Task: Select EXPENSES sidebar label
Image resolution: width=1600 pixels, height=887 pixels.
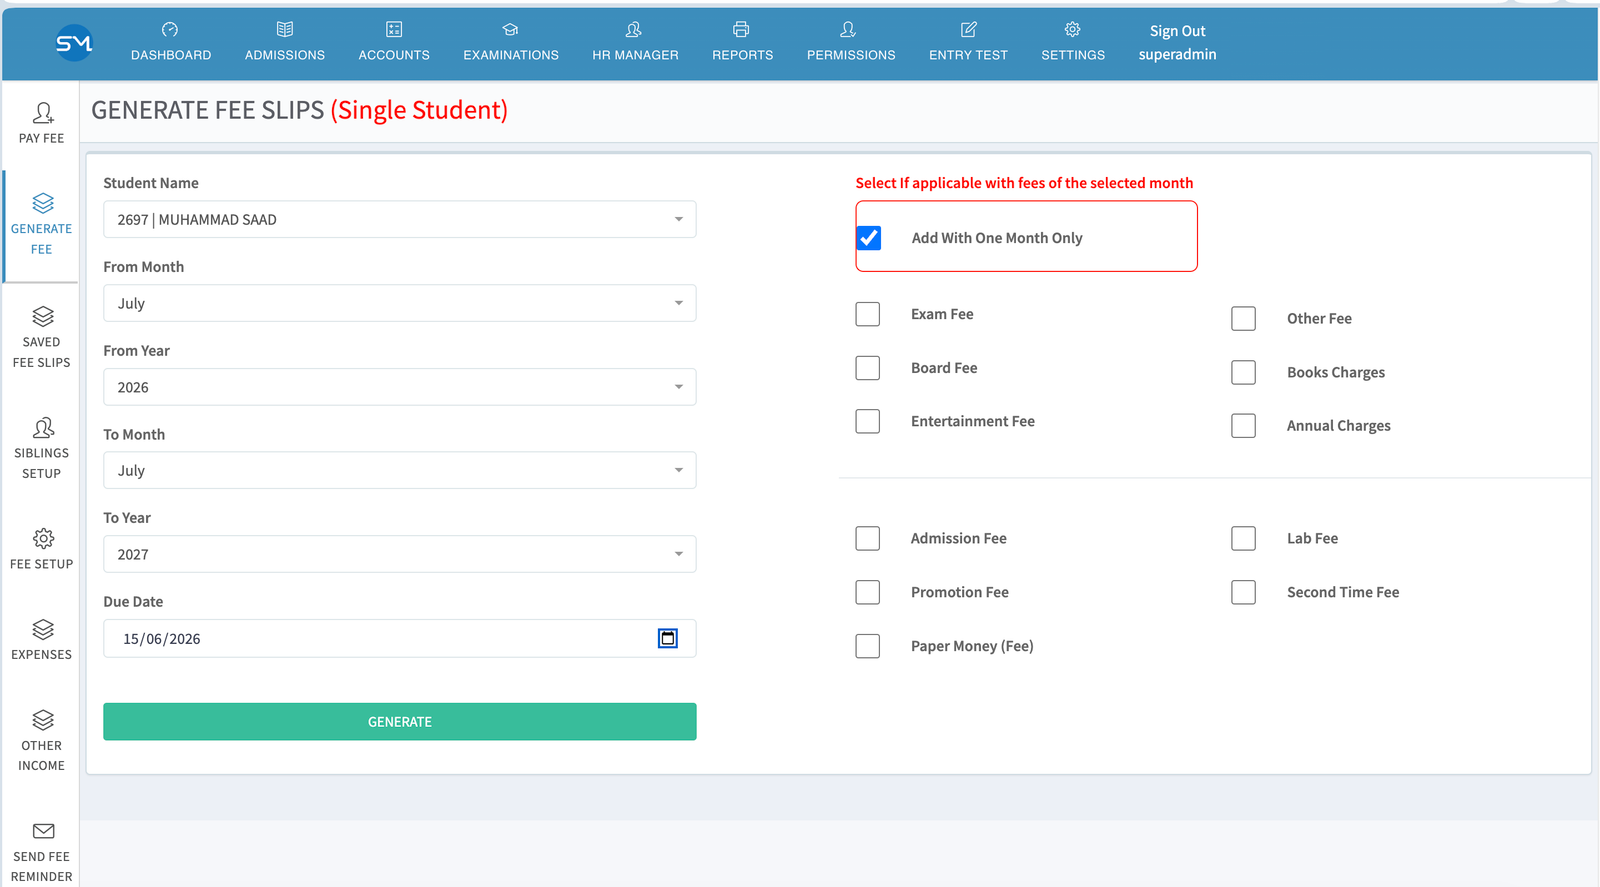Action: point(42,655)
